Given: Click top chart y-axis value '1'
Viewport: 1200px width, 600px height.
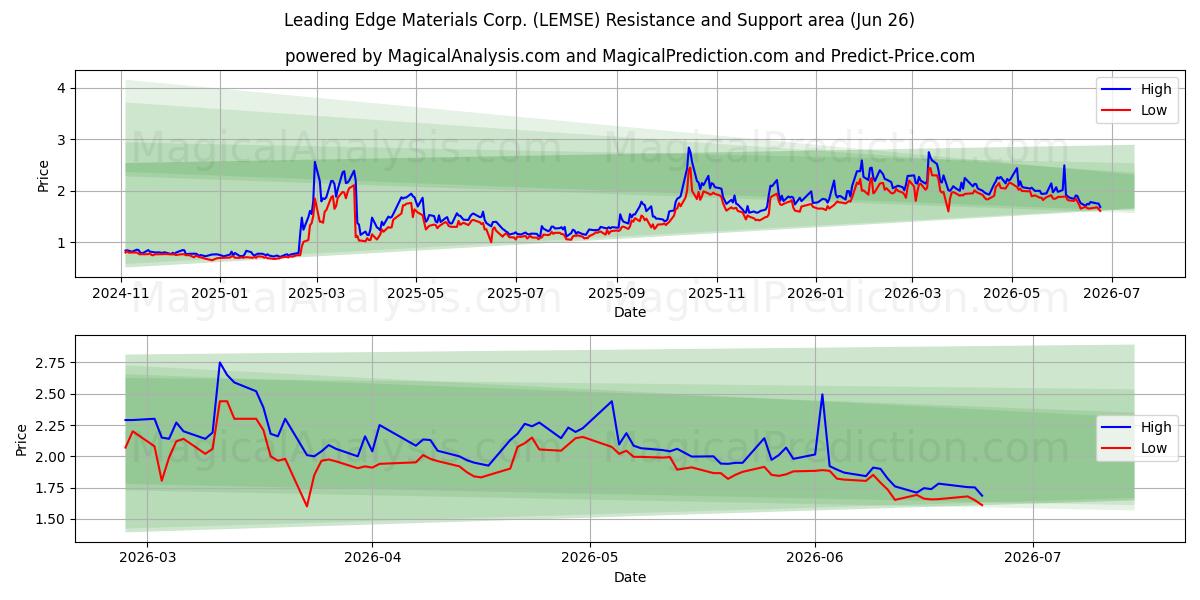Looking at the screenshot, I should tap(61, 242).
